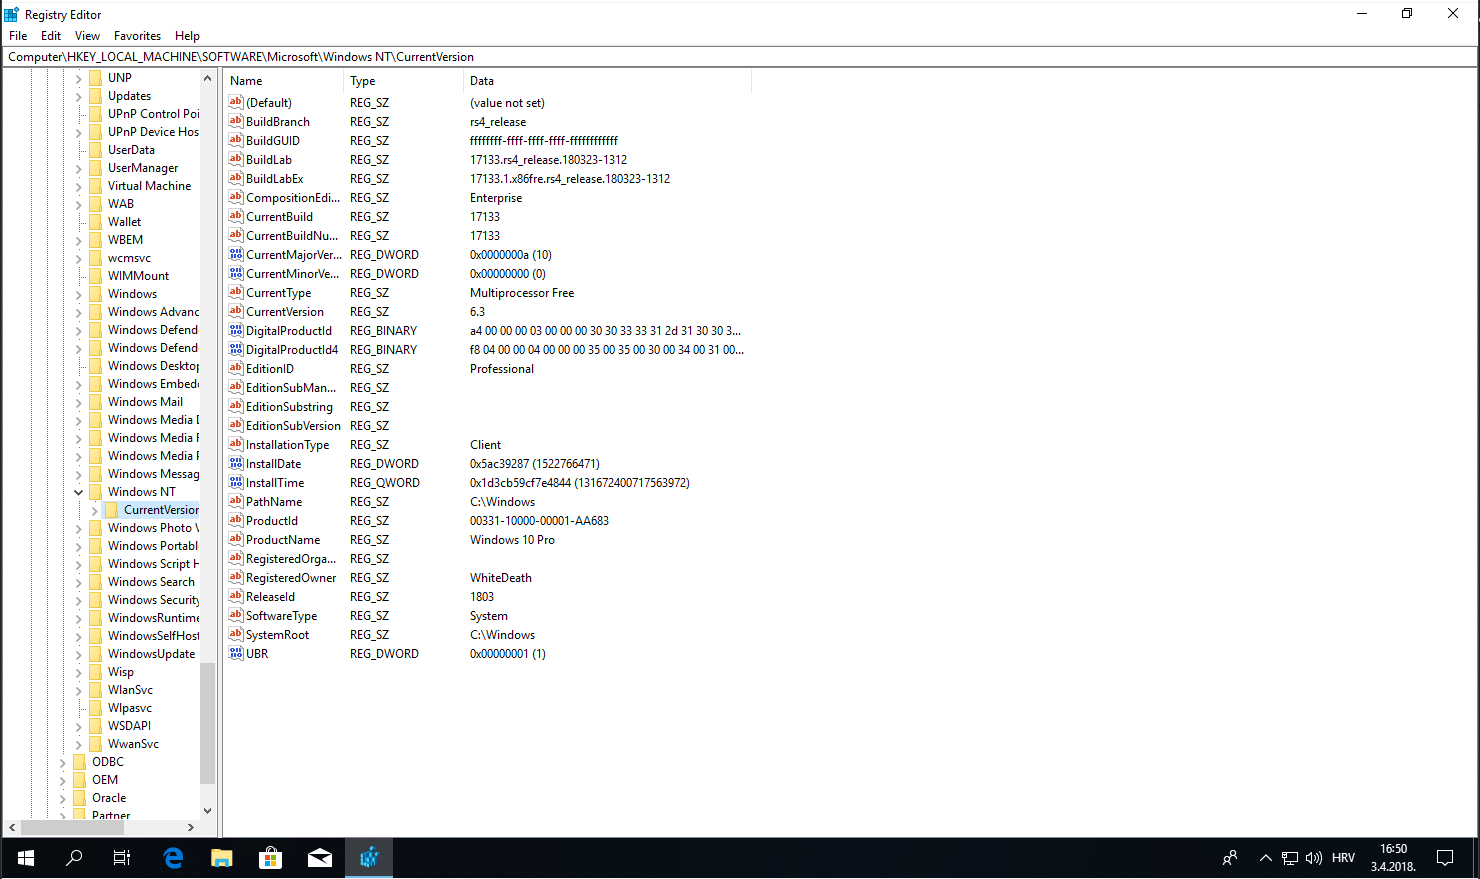Click the Registry Editor taskbar button
The width and height of the screenshot is (1480, 879).
(369, 858)
